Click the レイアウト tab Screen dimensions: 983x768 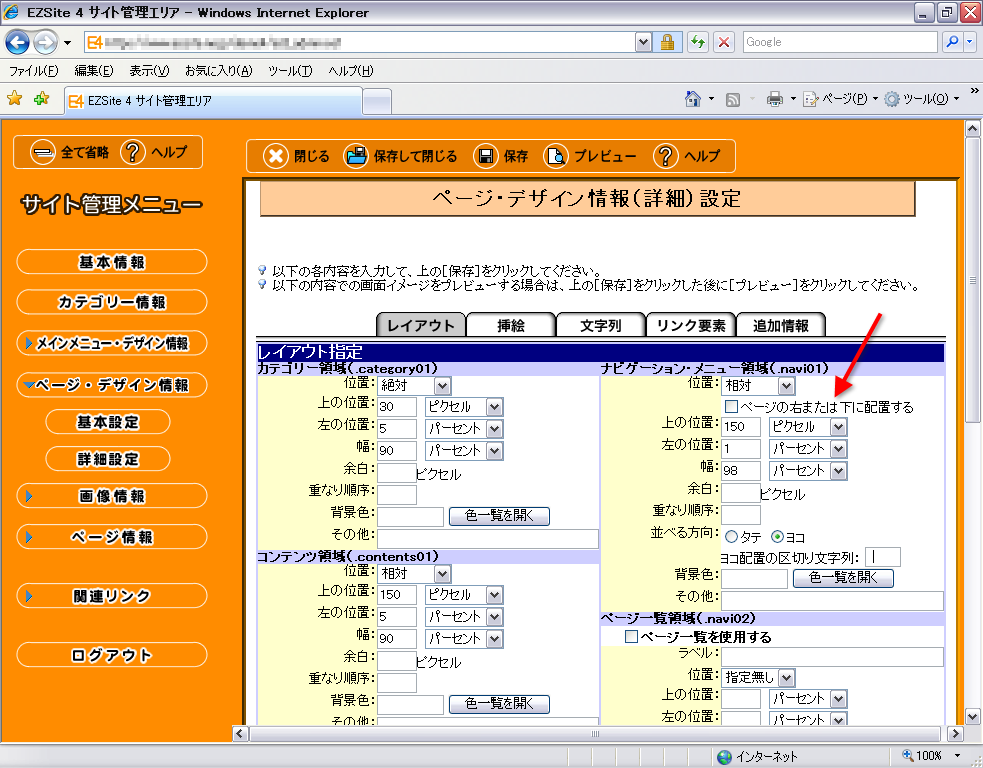[421, 325]
